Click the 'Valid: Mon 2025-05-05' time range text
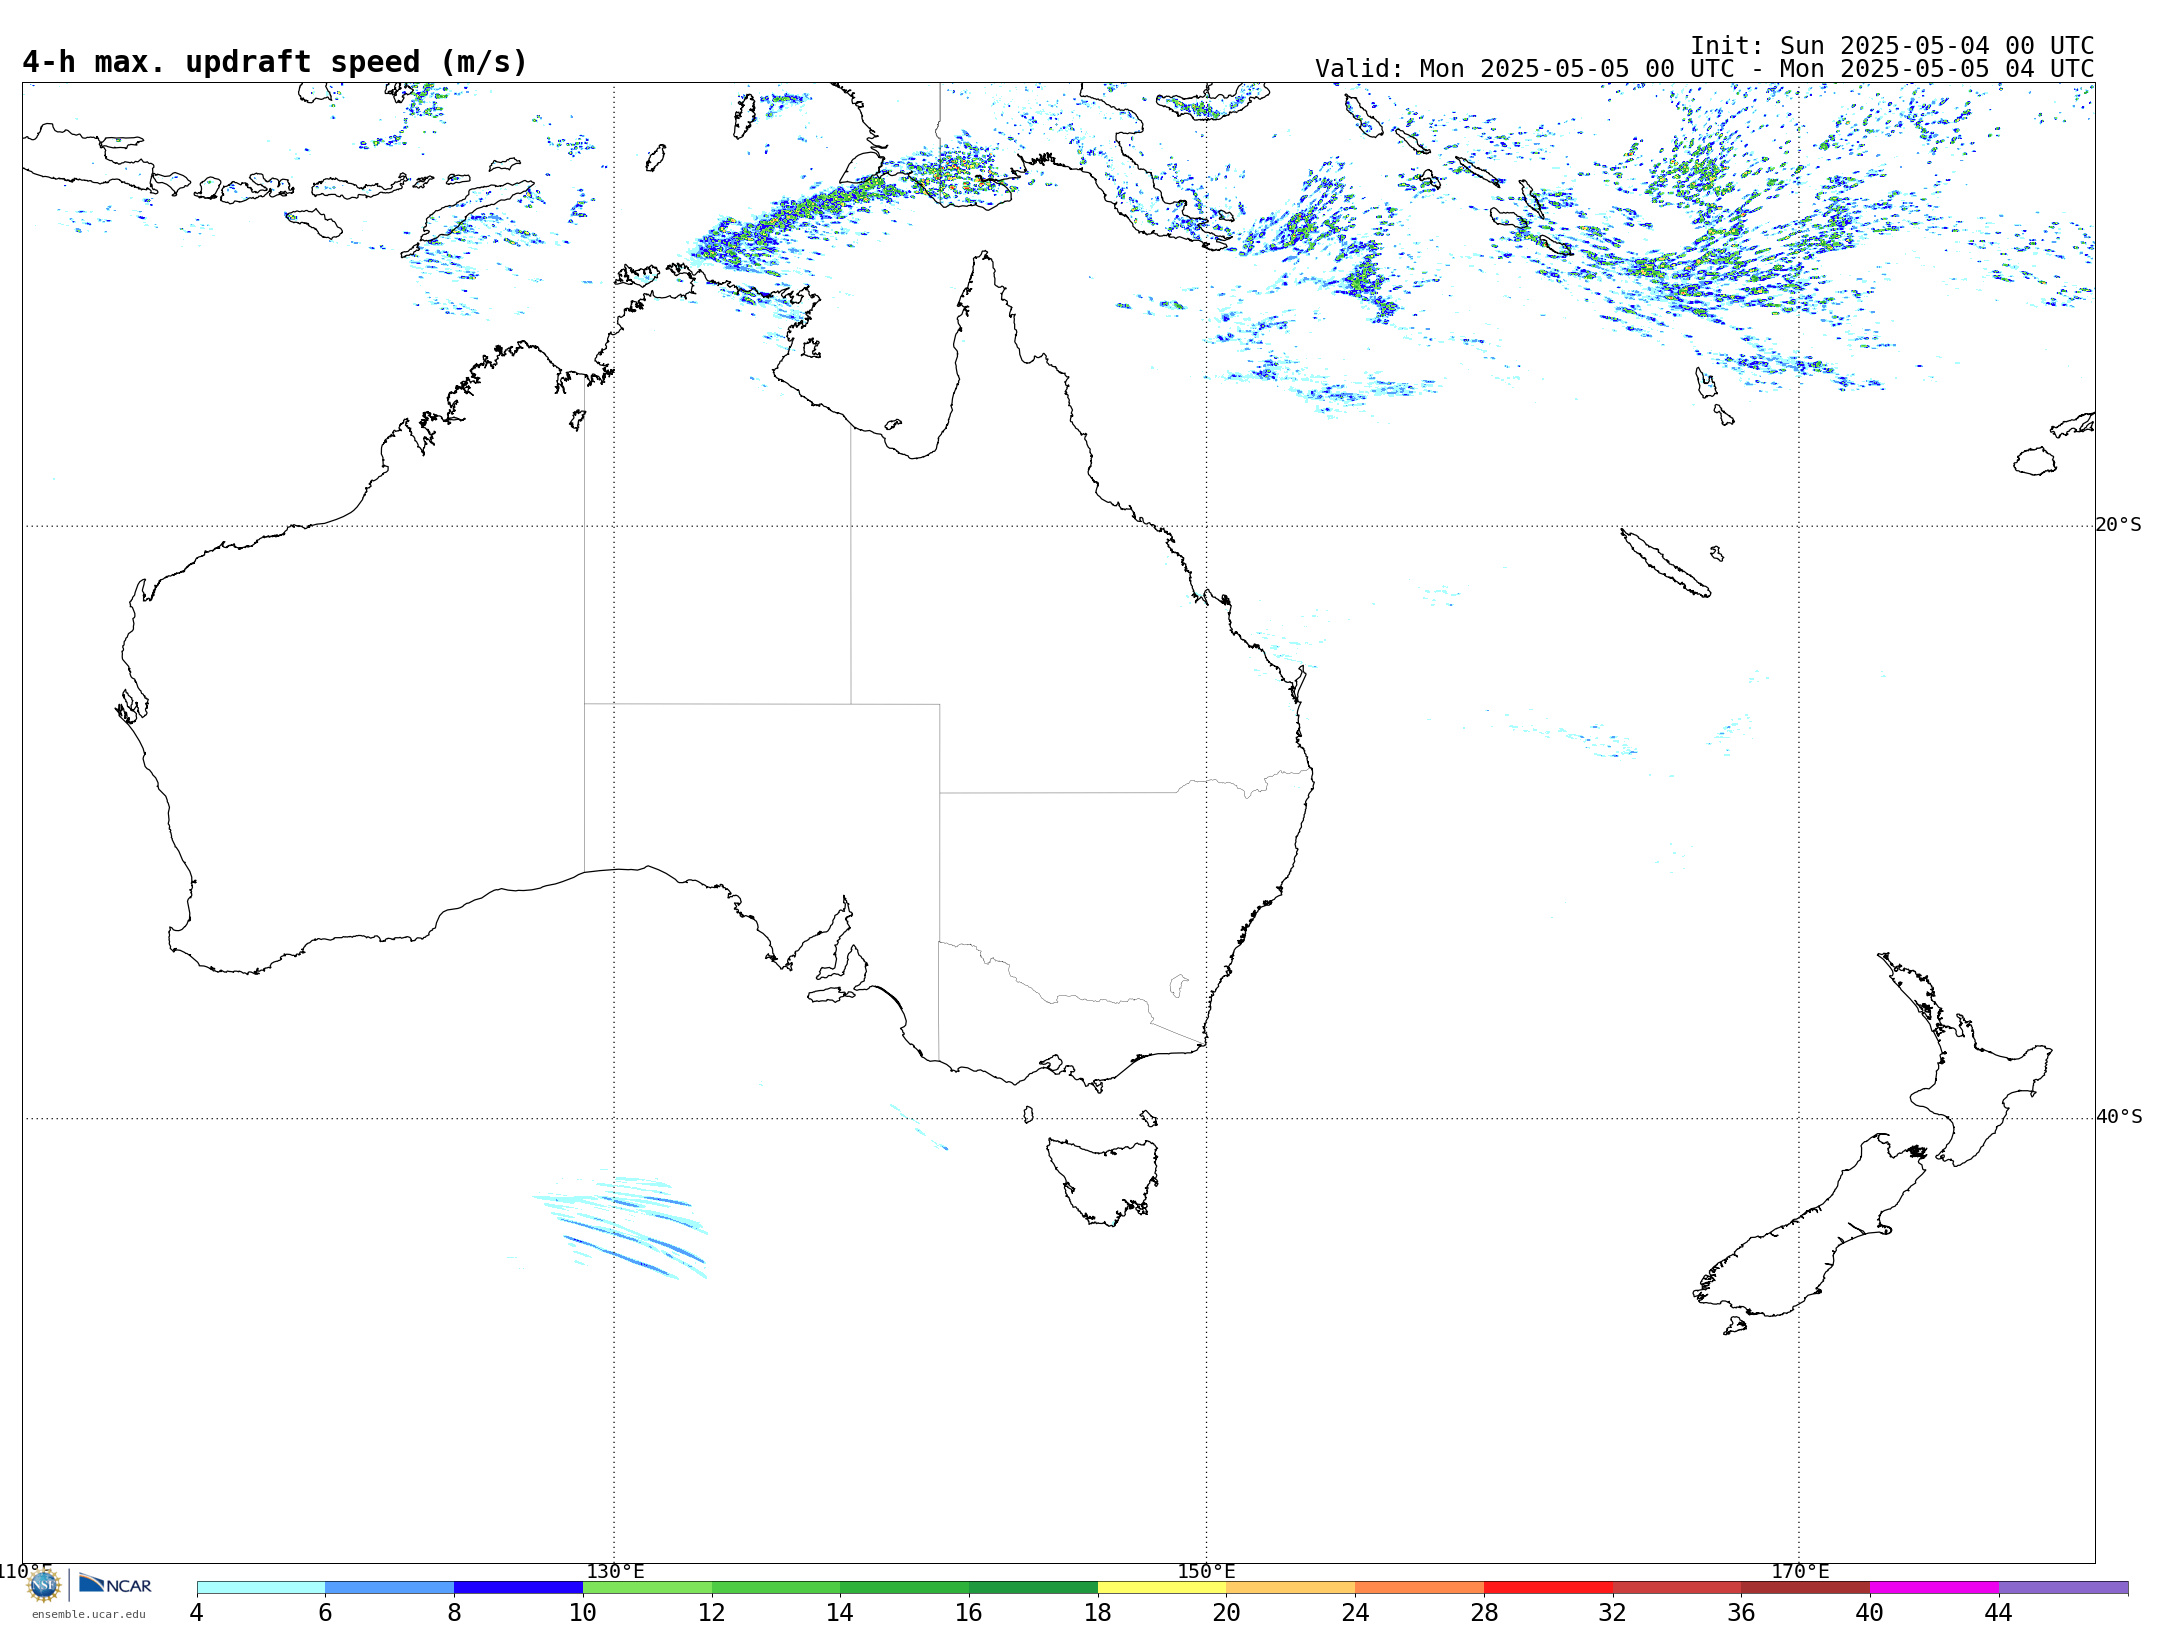The image size is (2160, 1626). point(1704,69)
